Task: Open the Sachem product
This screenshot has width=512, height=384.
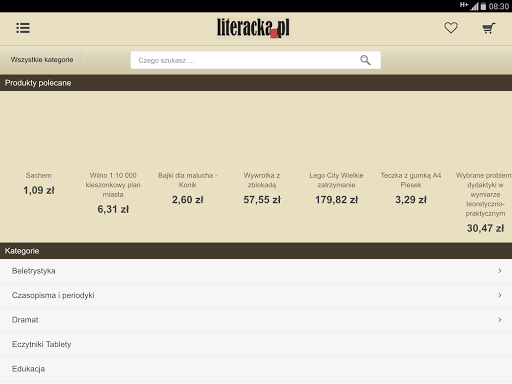Action: (x=39, y=183)
